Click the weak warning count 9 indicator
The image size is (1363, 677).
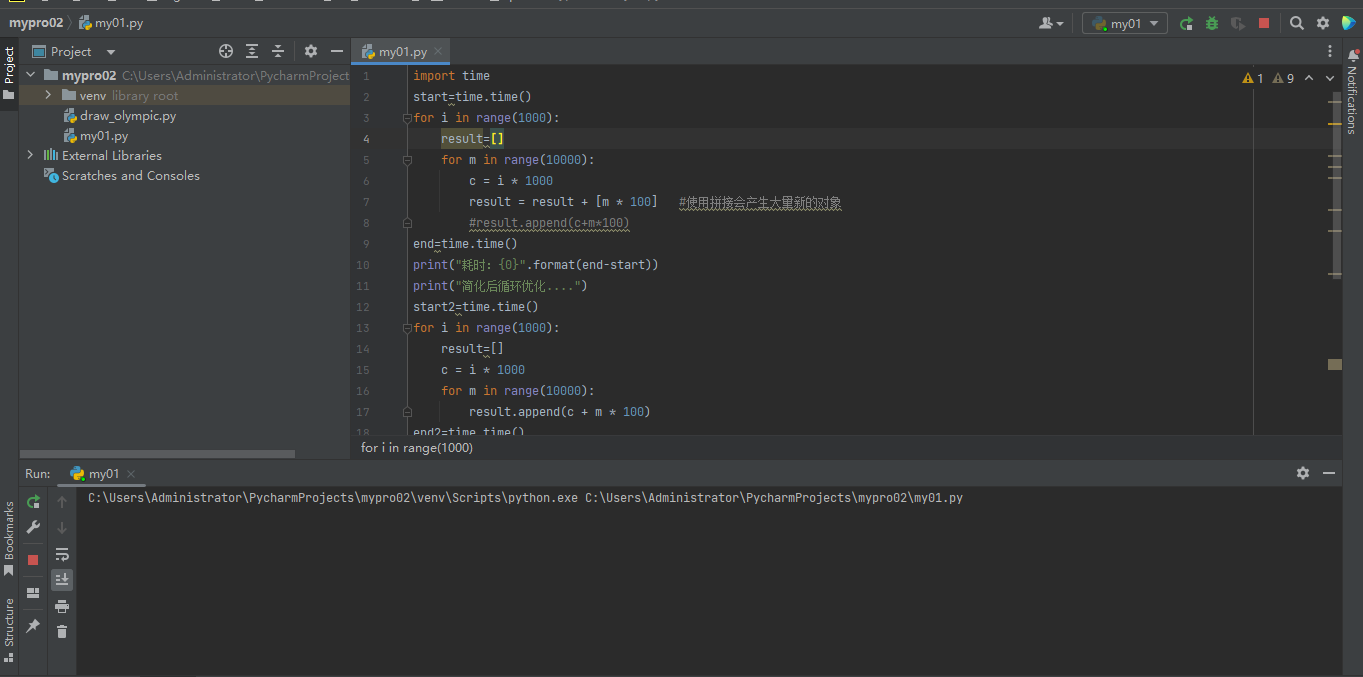(x=1283, y=78)
